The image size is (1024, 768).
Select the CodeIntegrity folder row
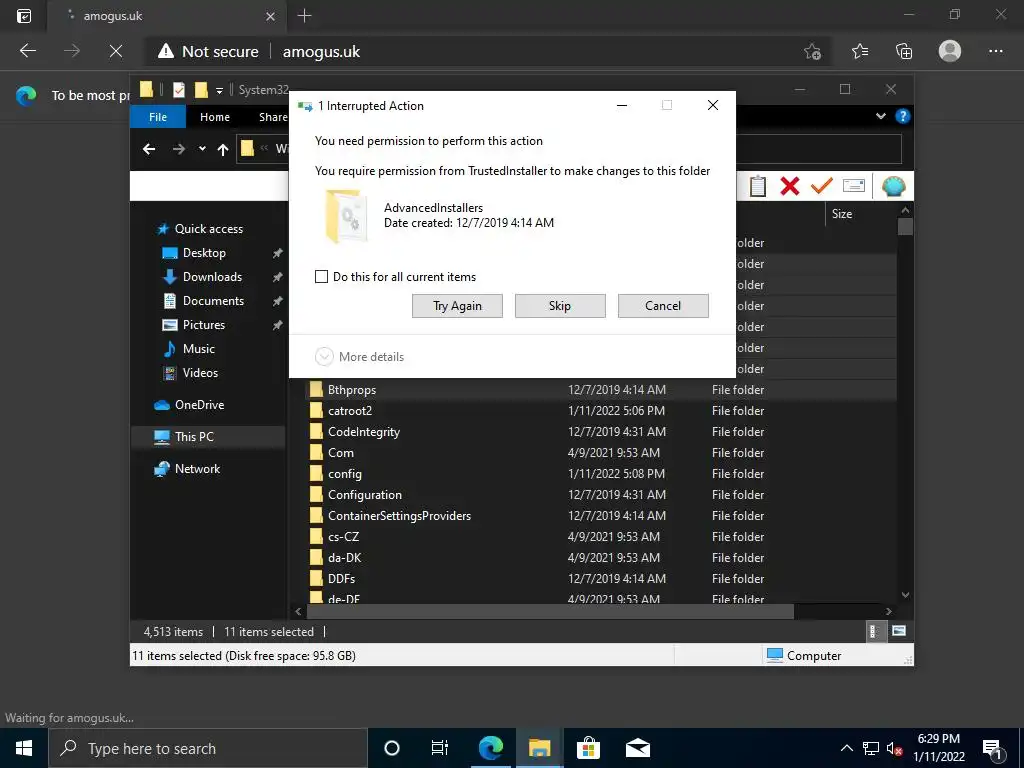click(601, 432)
